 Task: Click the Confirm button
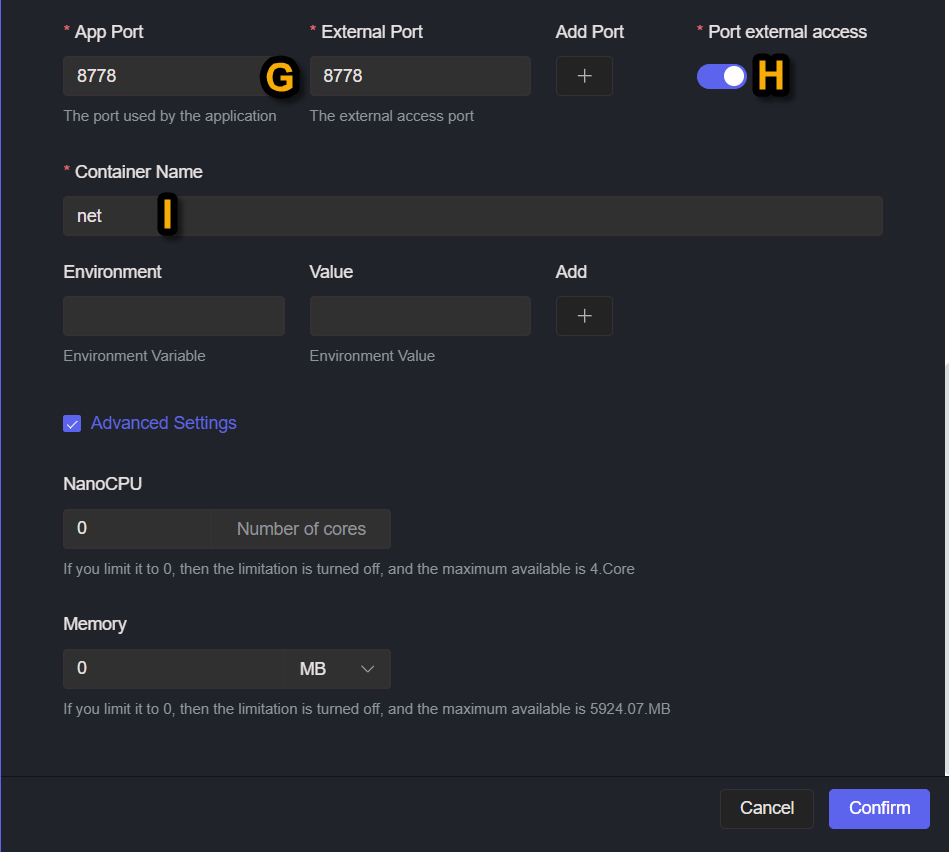tap(879, 808)
